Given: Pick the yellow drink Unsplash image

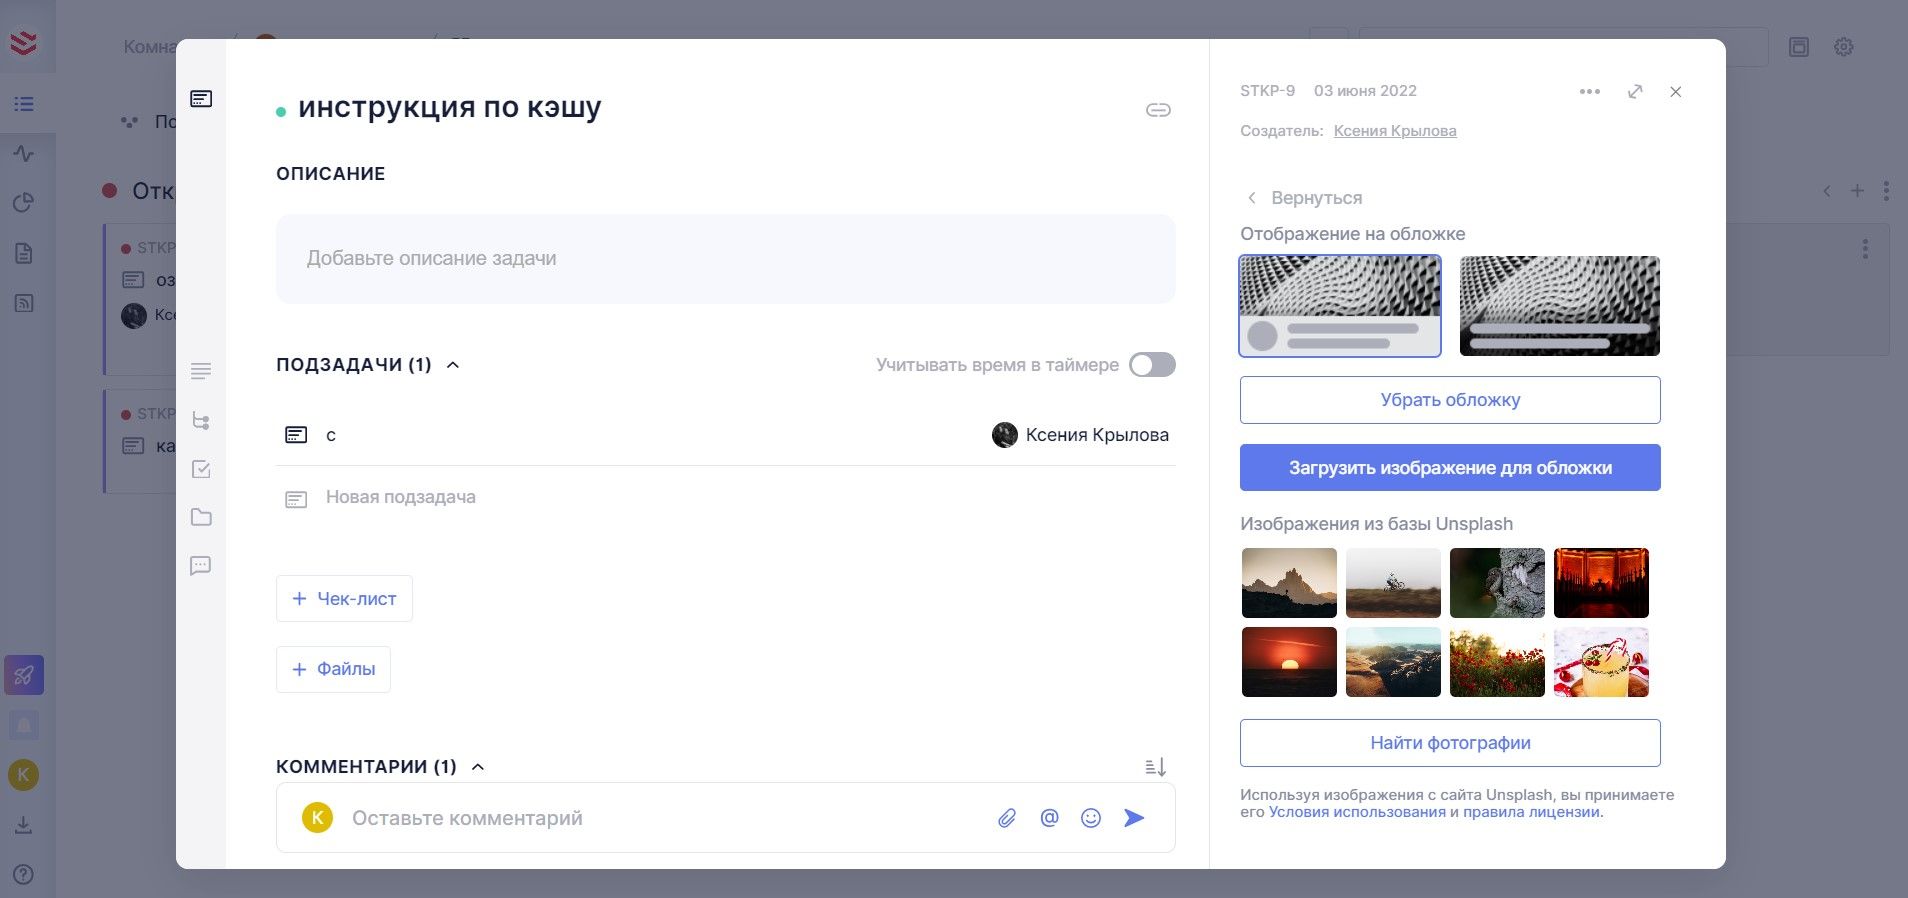Looking at the screenshot, I should point(1601,662).
